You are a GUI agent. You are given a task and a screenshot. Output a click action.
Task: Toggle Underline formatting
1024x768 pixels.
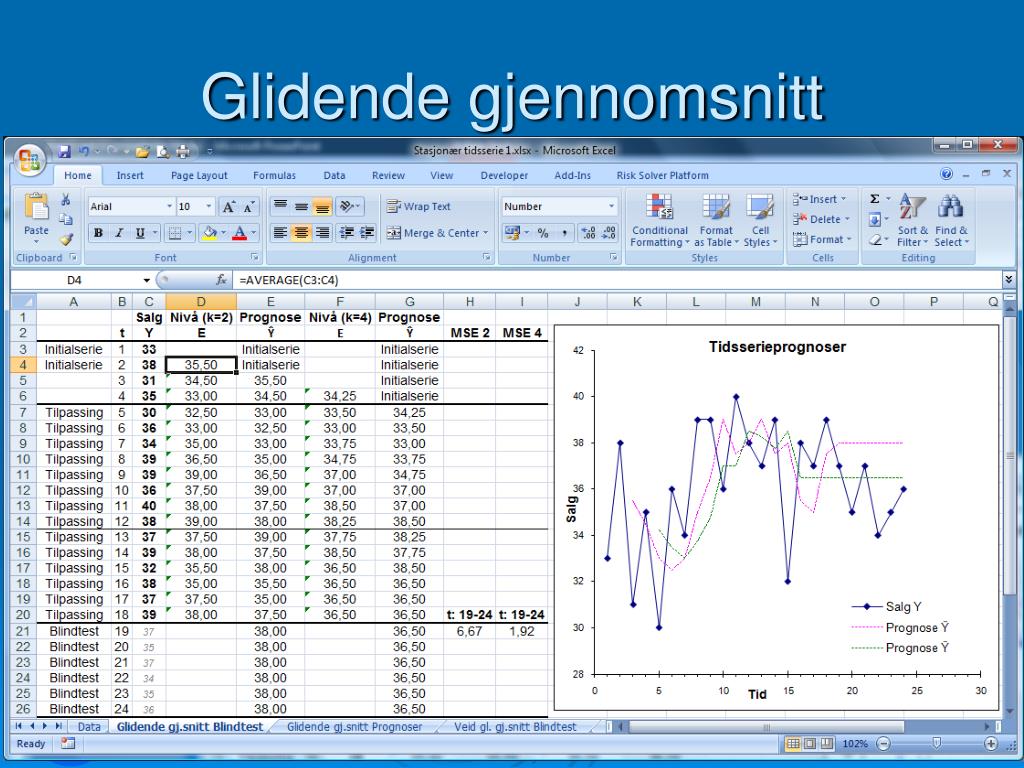[x=140, y=233]
